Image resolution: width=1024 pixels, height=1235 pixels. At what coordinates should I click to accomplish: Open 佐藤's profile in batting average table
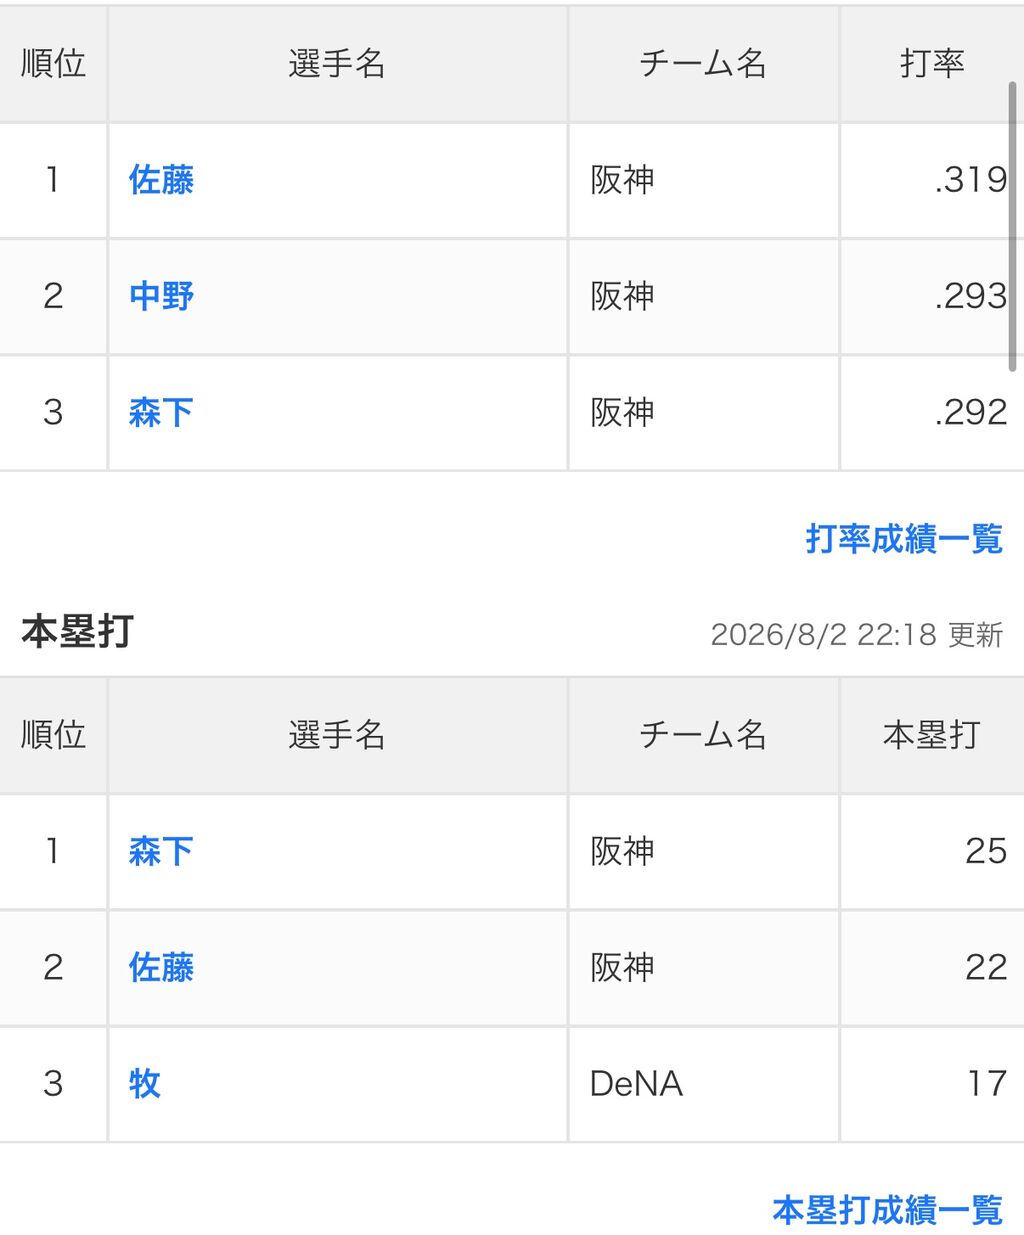161,180
